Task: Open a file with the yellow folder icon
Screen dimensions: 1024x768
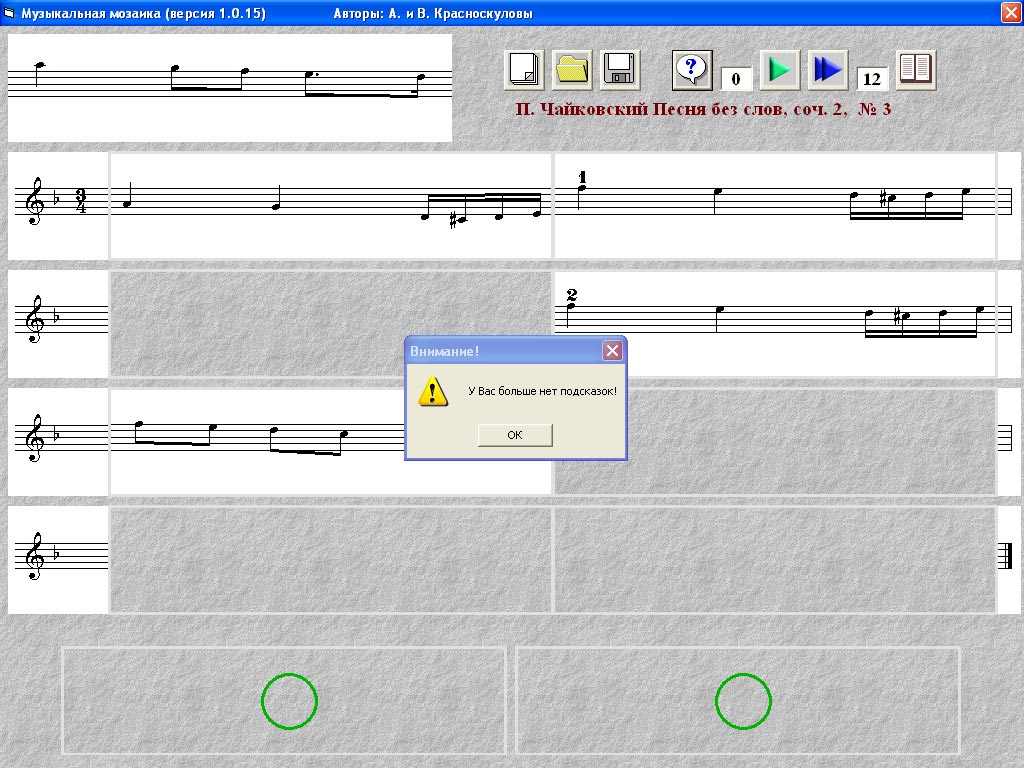Action: click(x=572, y=69)
